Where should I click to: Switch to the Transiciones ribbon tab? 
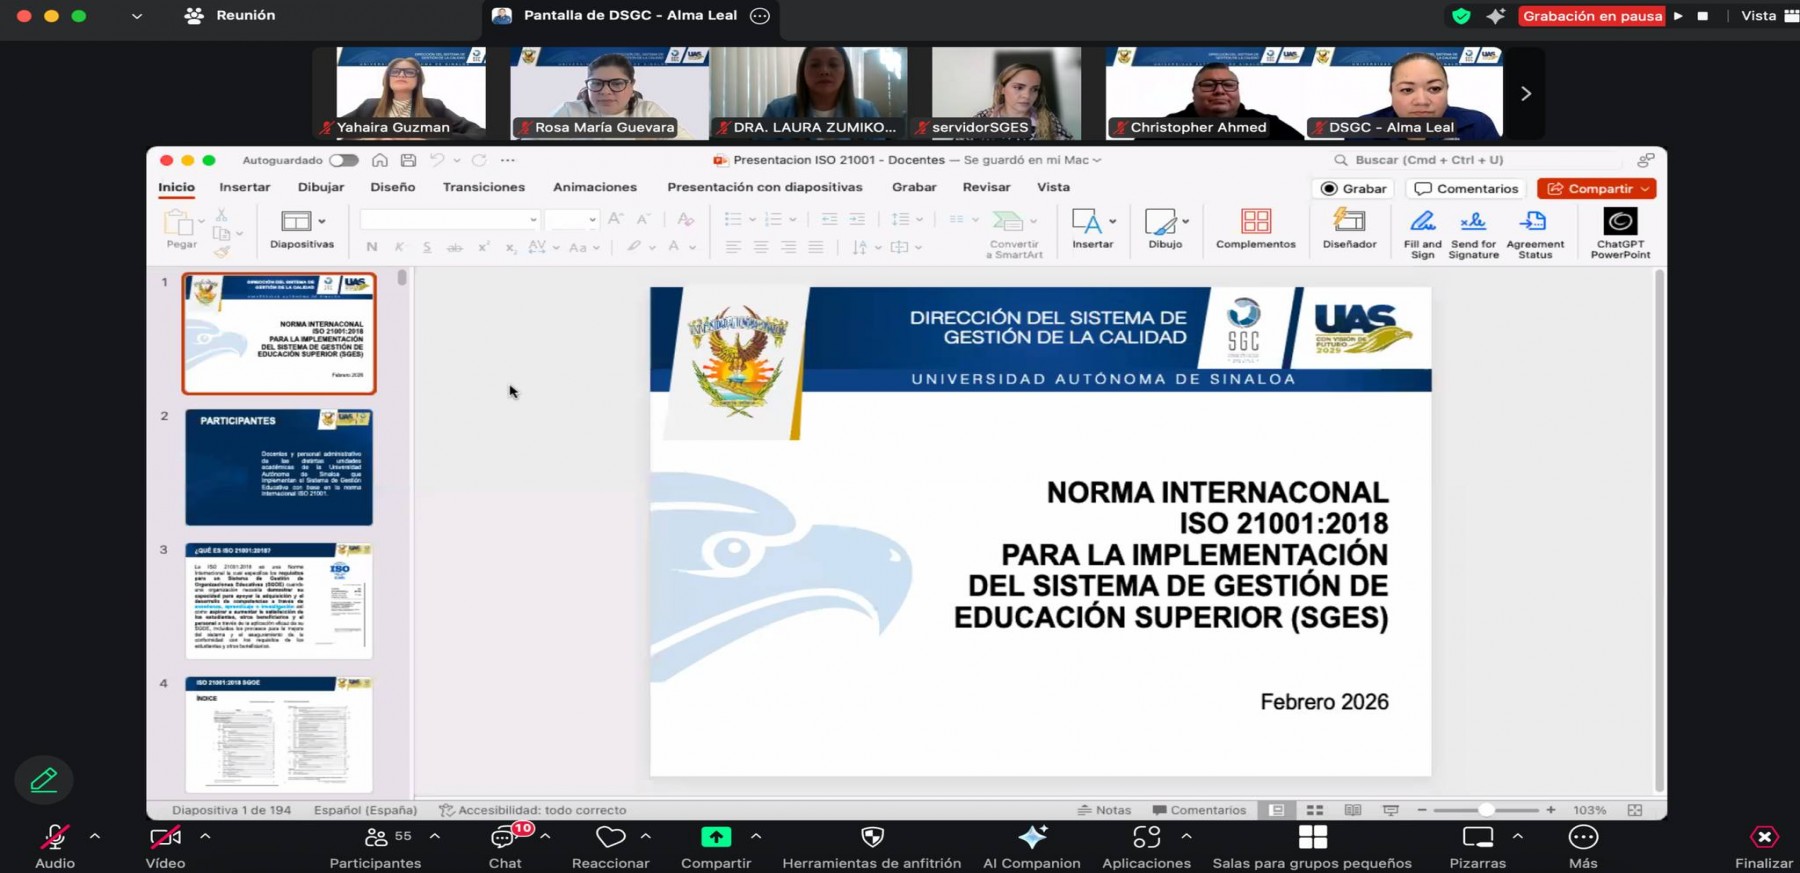[483, 187]
